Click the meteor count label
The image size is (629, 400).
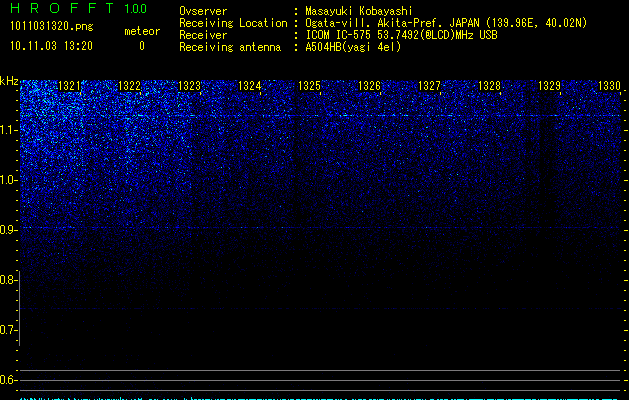click(x=142, y=31)
